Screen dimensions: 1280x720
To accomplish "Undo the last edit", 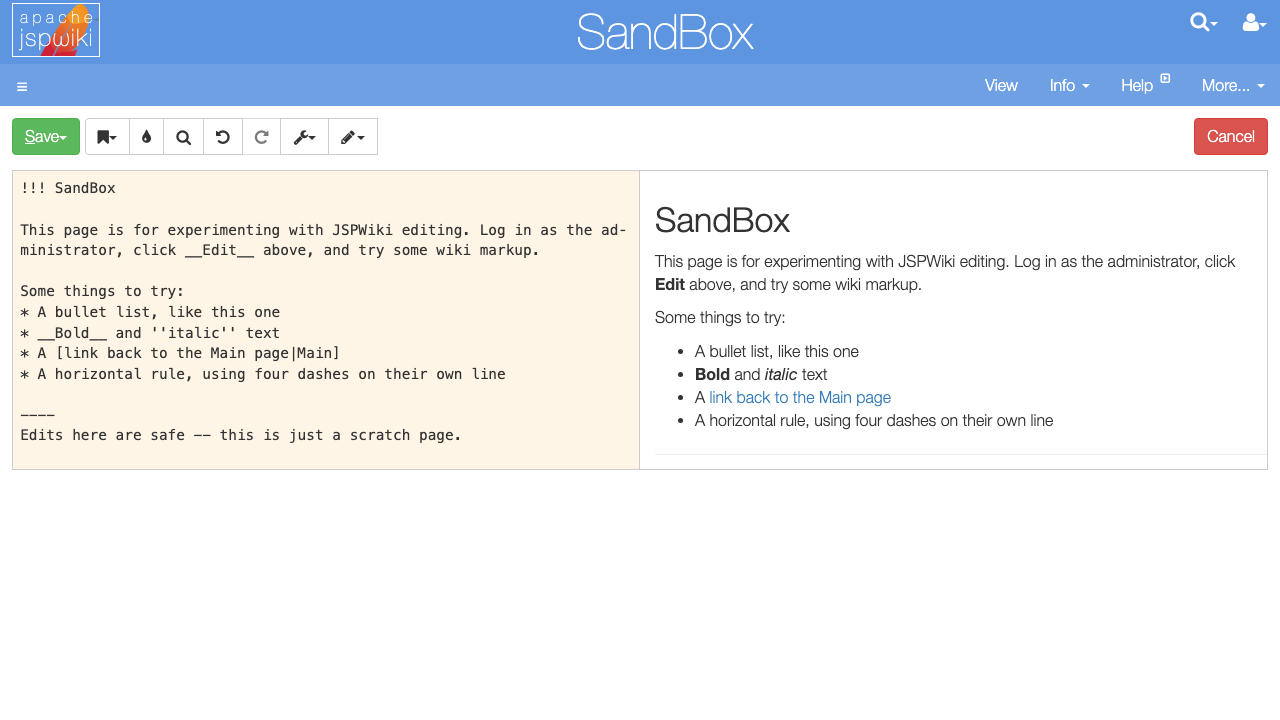I will 223,137.
